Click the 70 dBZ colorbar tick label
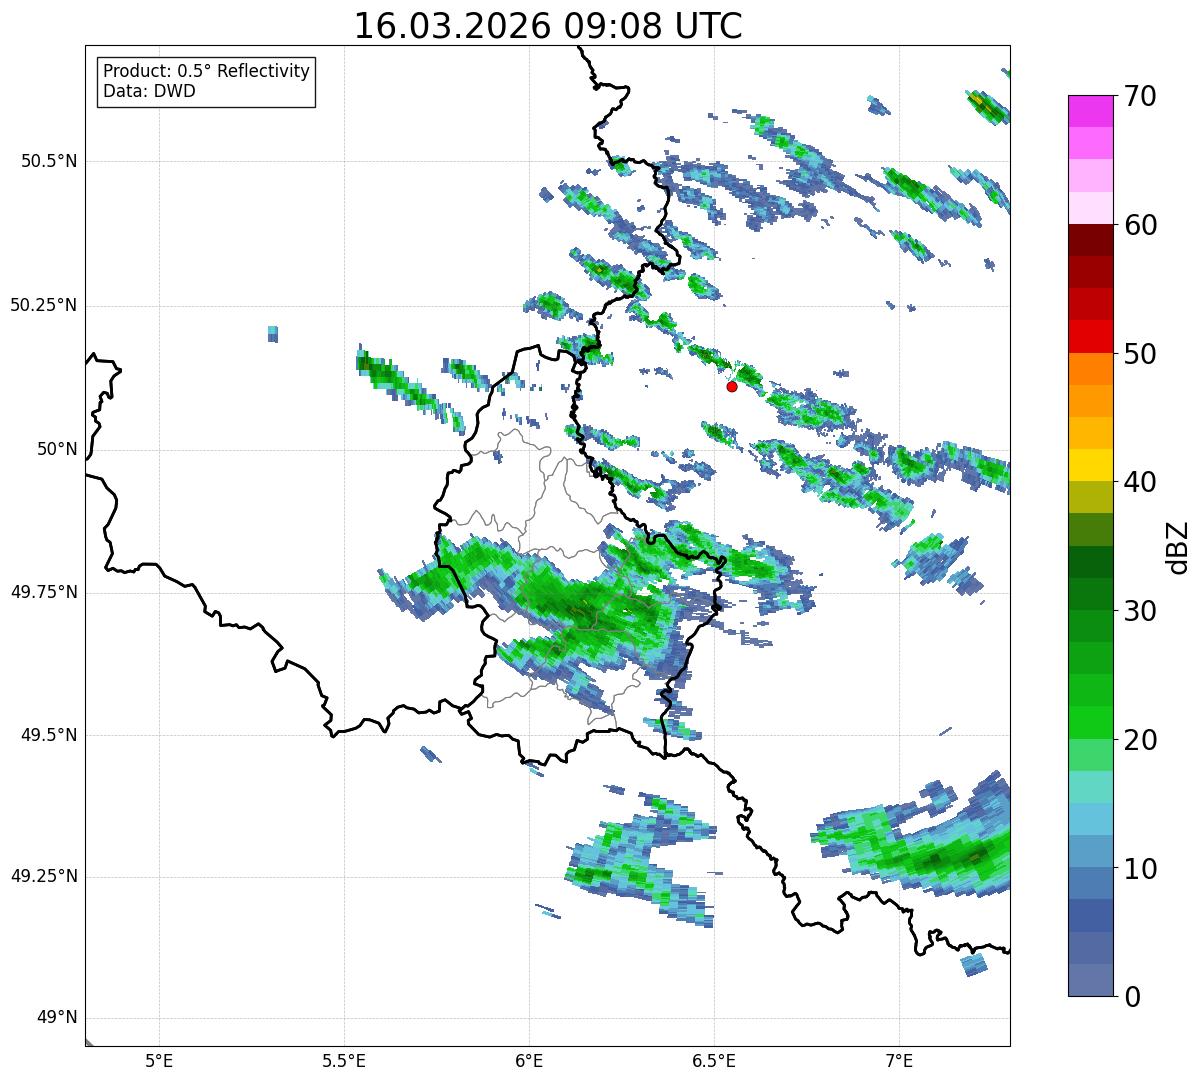The width and height of the screenshot is (1202, 1081). coord(1139,96)
